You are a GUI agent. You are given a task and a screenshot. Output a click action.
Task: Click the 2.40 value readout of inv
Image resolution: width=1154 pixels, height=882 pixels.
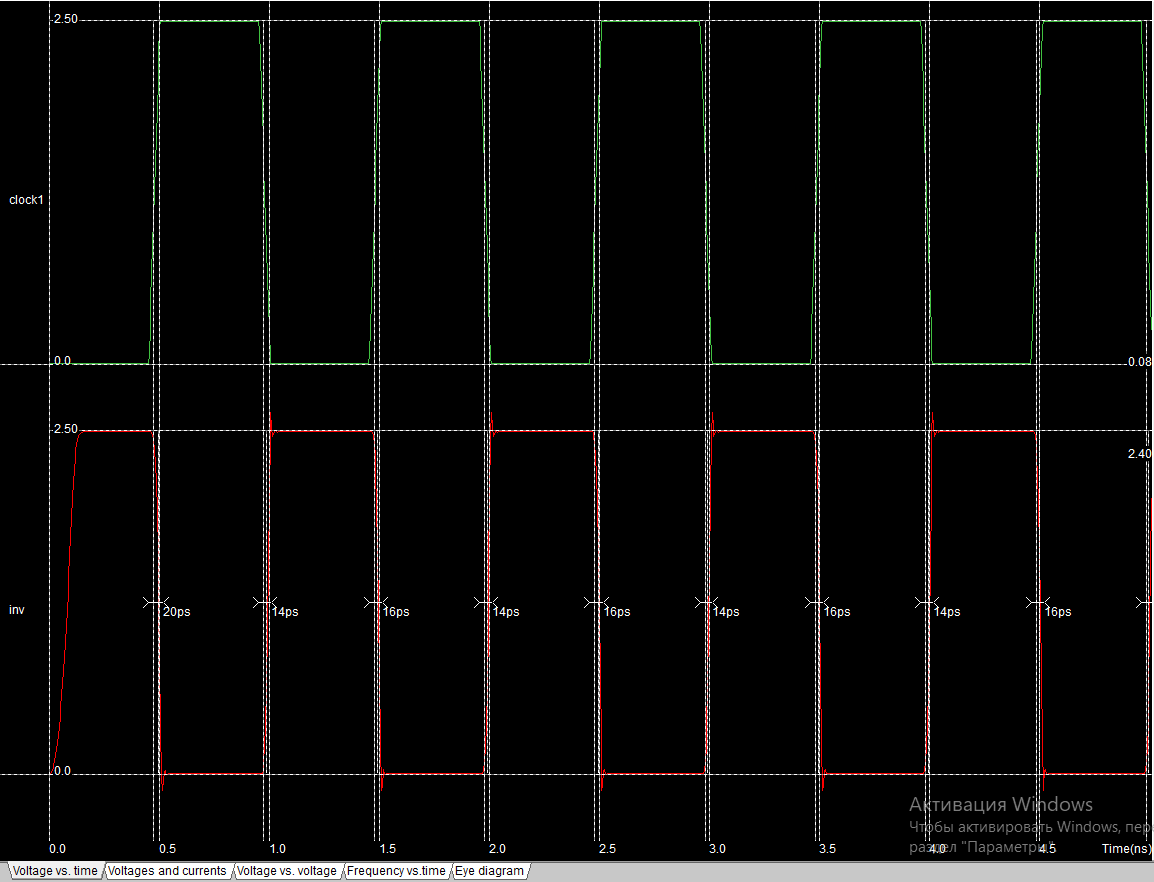[1139, 454]
